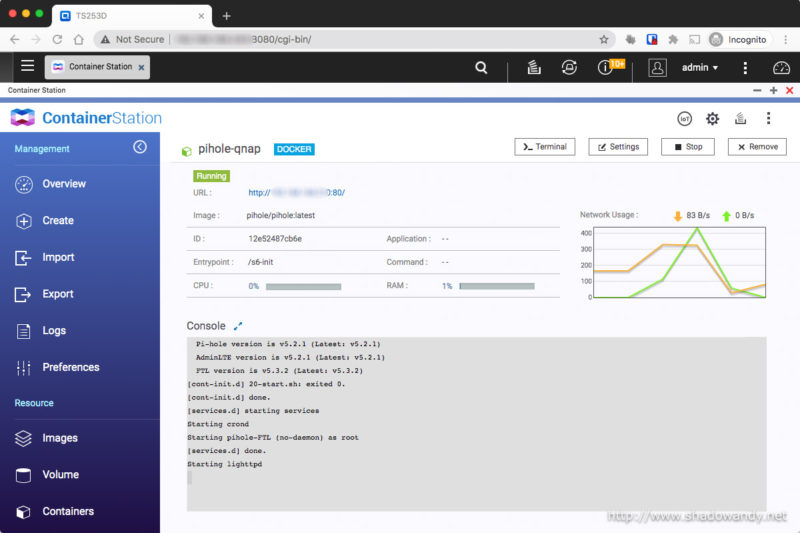Image resolution: width=800 pixels, height=533 pixels.
Task: Open Container Station settings gear
Action: click(712, 118)
